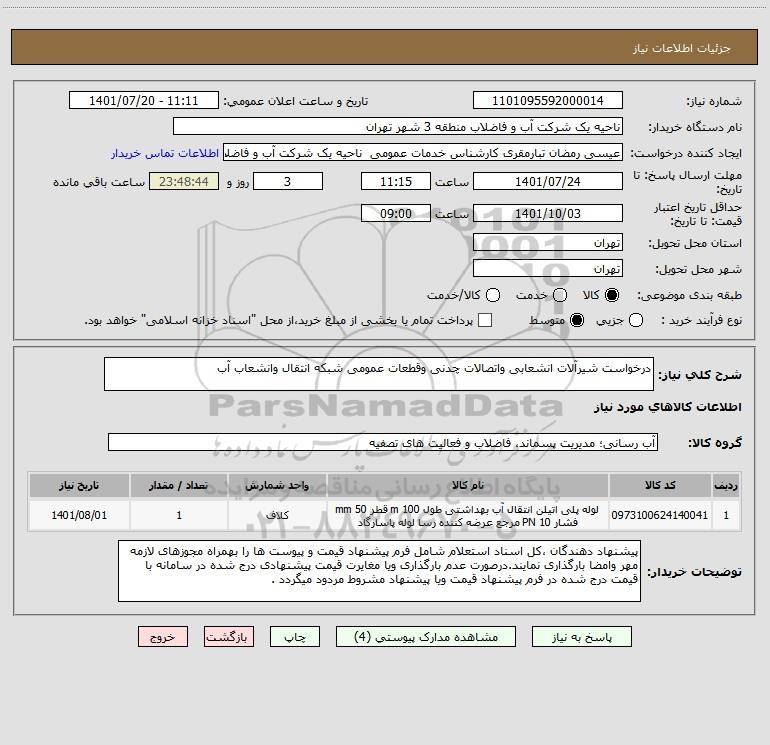Click the ردیف column header

coord(726,485)
